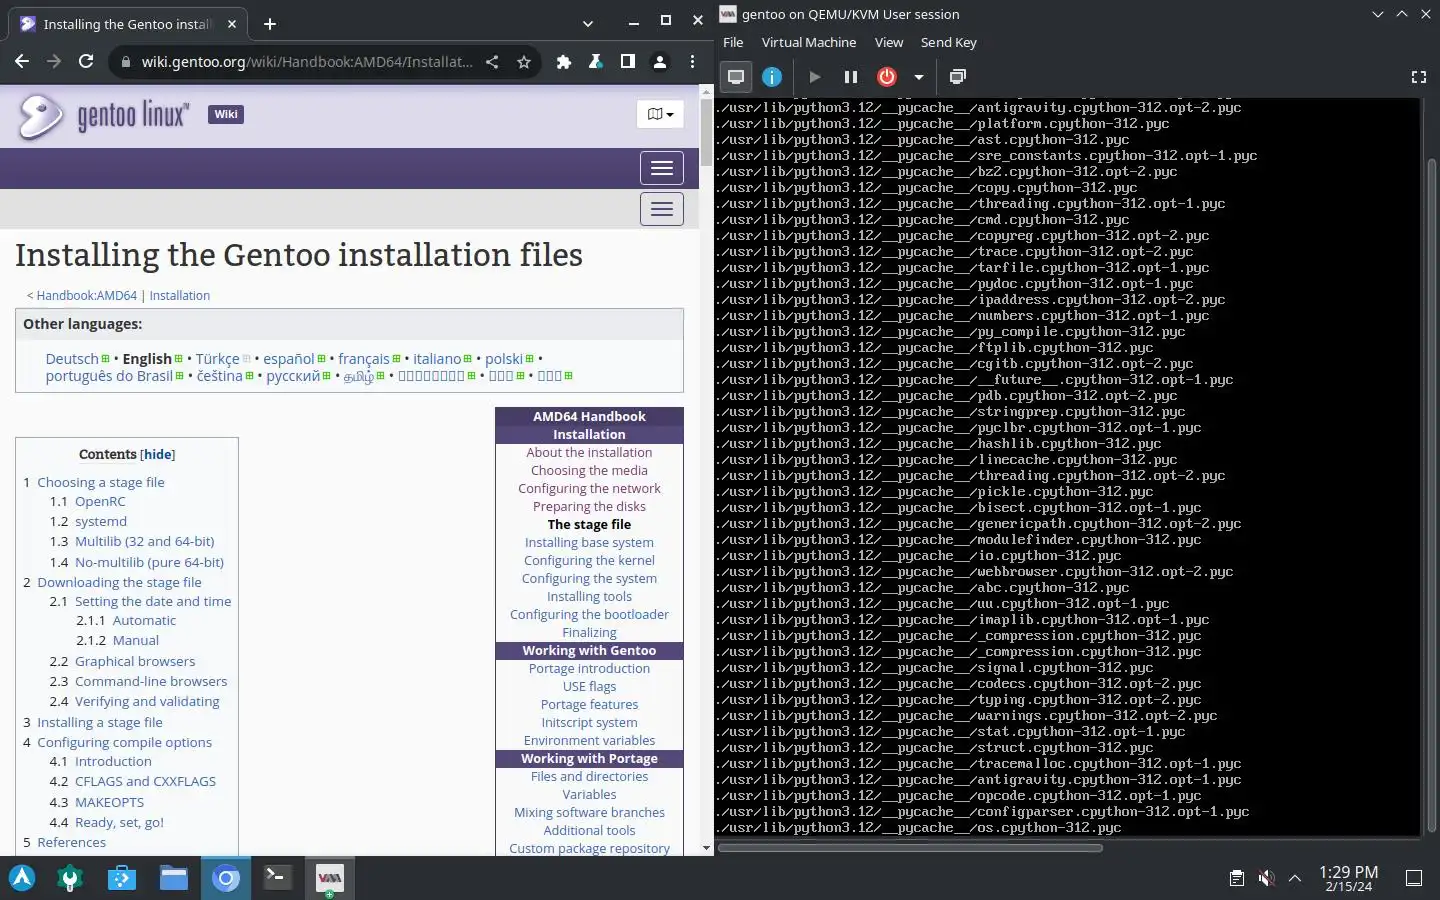Click the VM run play button
This screenshot has height=900, width=1440.
tap(815, 77)
